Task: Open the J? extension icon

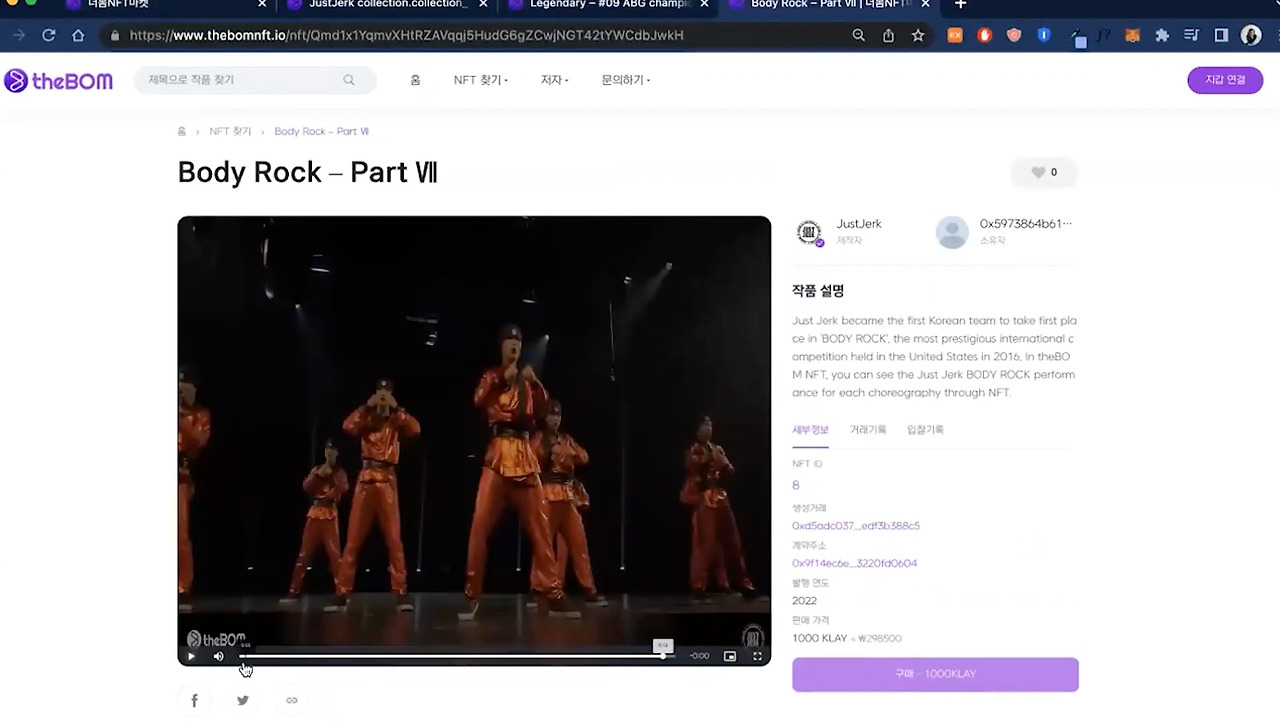Action: point(1103,35)
